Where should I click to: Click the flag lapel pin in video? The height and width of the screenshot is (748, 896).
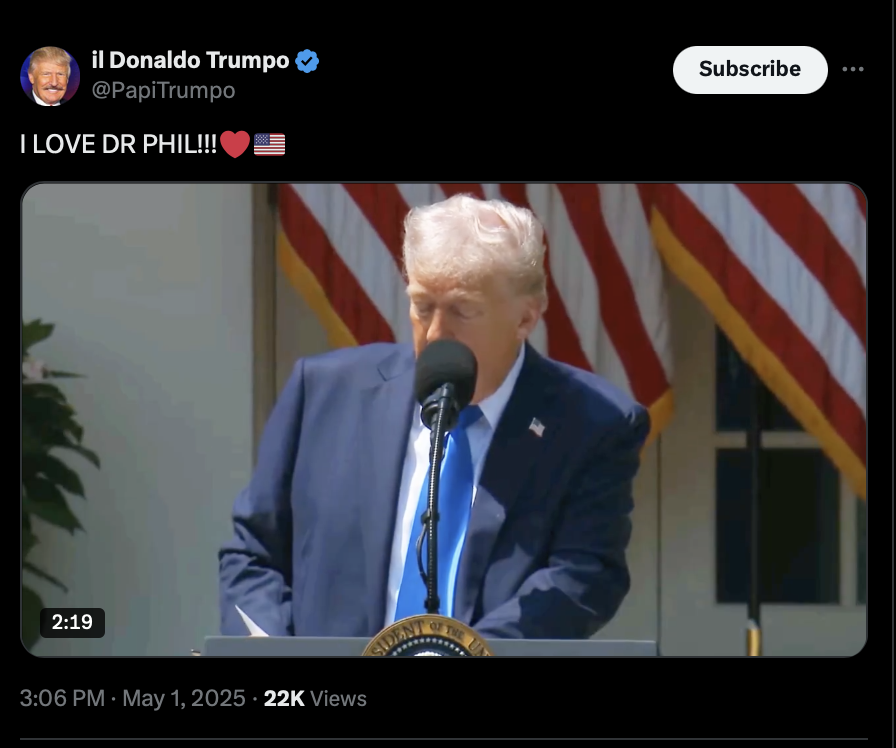[x=536, y=427]
